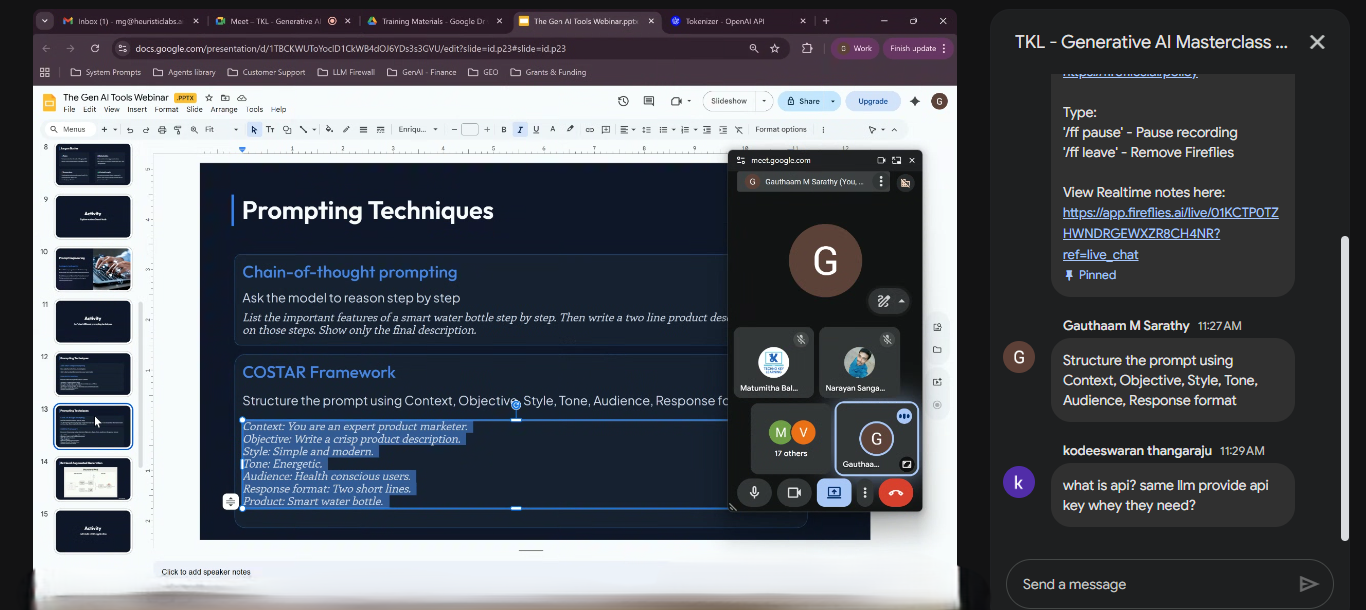Click the Send a message field
The image size is (1366, 610).
coord(1150,584)
